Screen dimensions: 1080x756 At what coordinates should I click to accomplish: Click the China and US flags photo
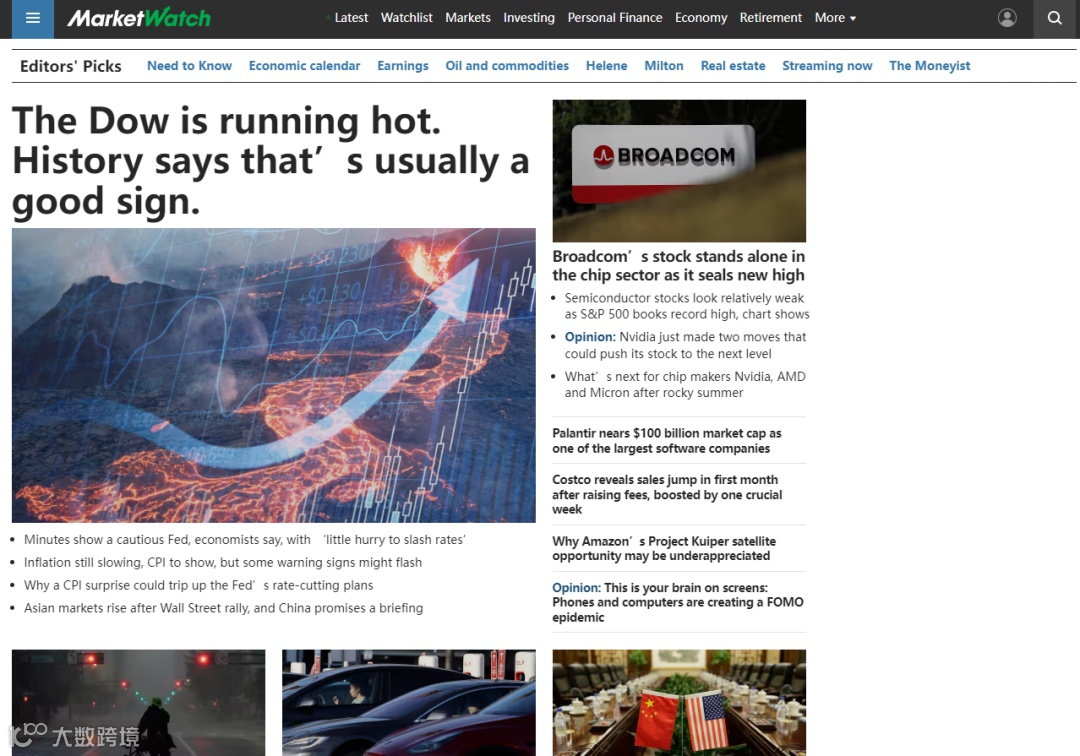coord(679,702)
